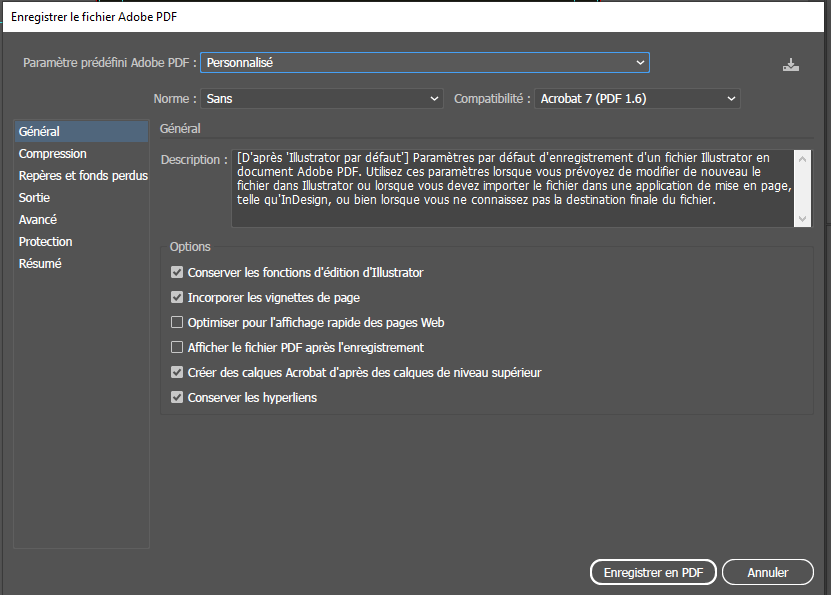Toggle Créer des calques Acrobat checkbox

point(178,372)
